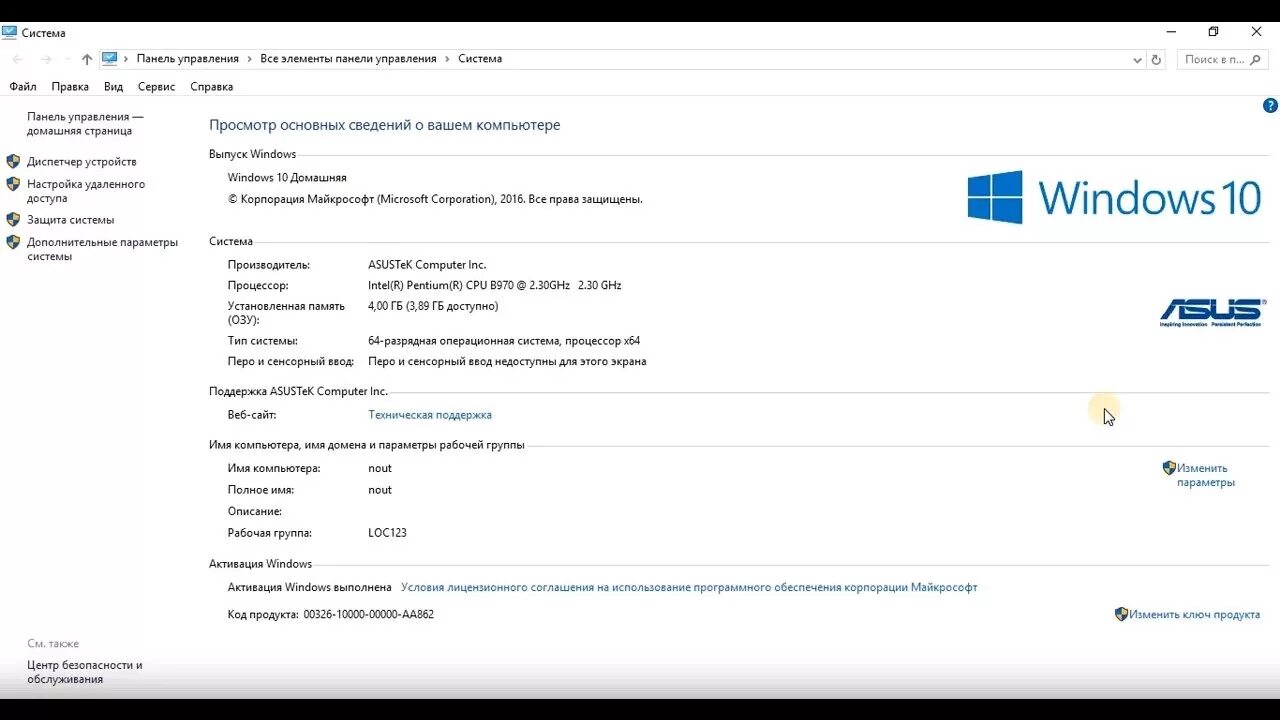Click the workgroup value LOC123
The width and height of the screenshot is (1280, 720).
387,533
